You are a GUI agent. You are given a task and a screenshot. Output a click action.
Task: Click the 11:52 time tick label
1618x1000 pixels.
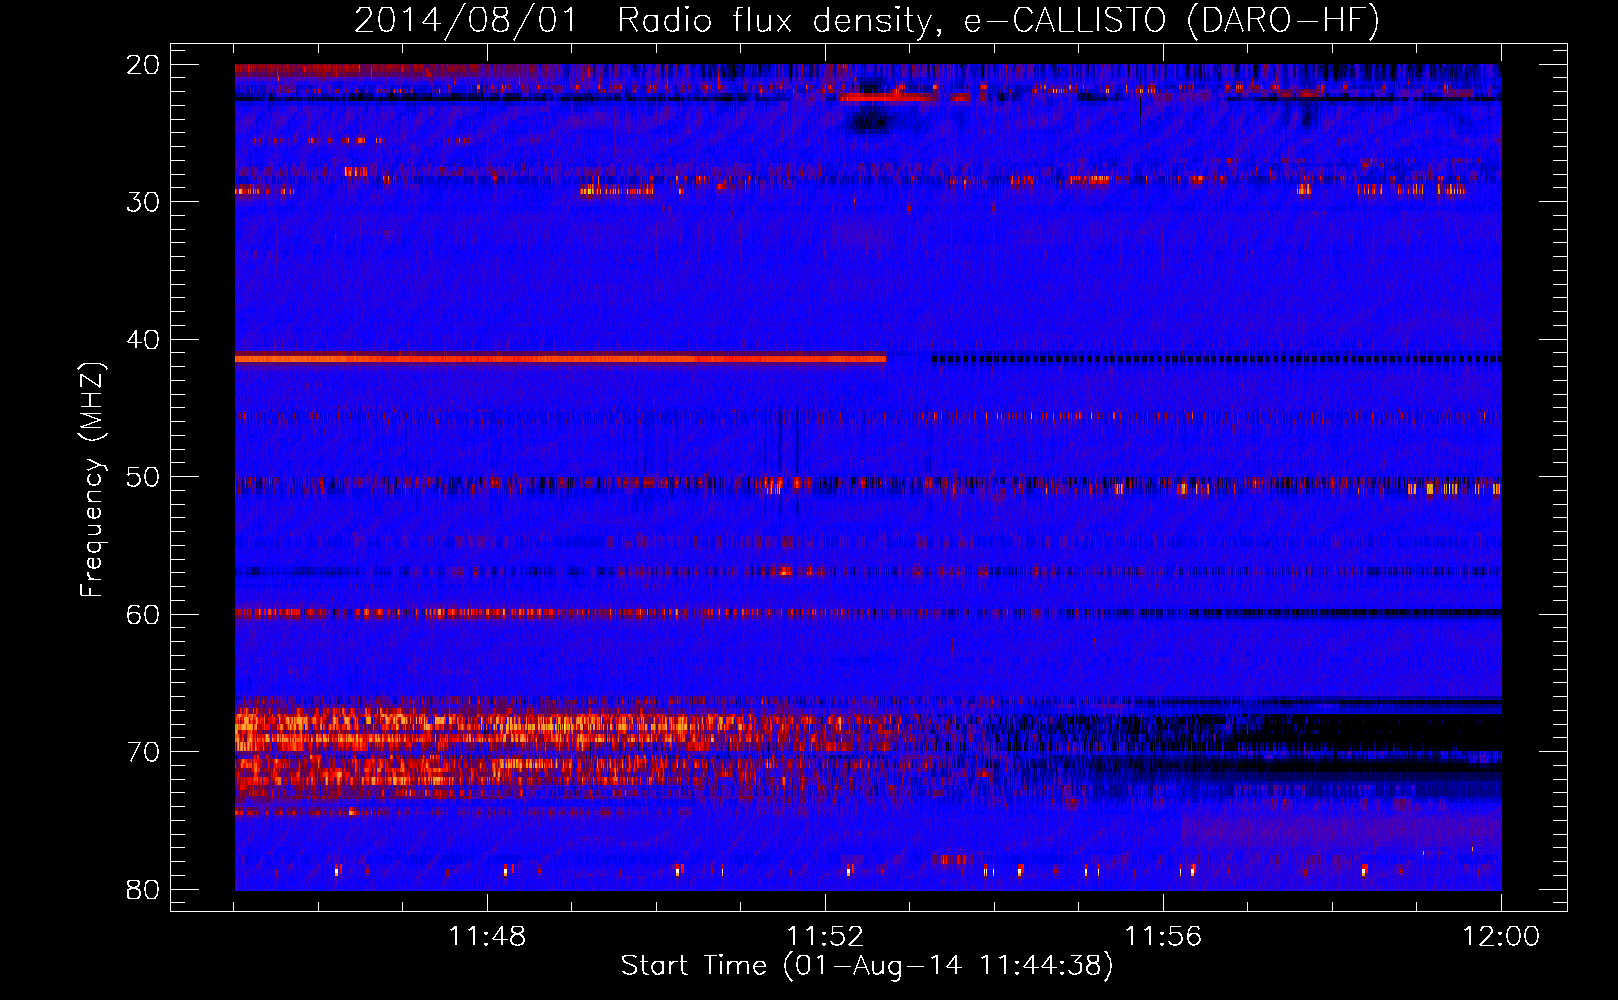click(825, 937)
